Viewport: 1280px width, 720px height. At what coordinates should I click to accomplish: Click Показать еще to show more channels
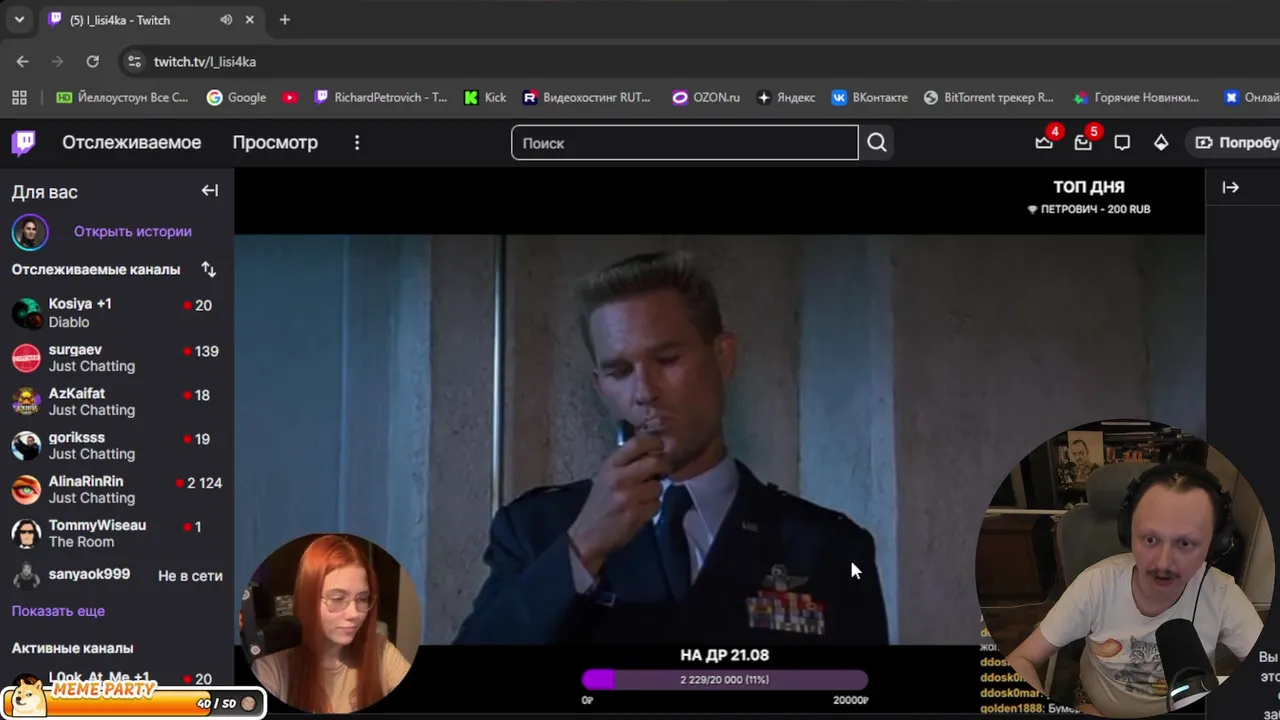(x=58, y=611)
